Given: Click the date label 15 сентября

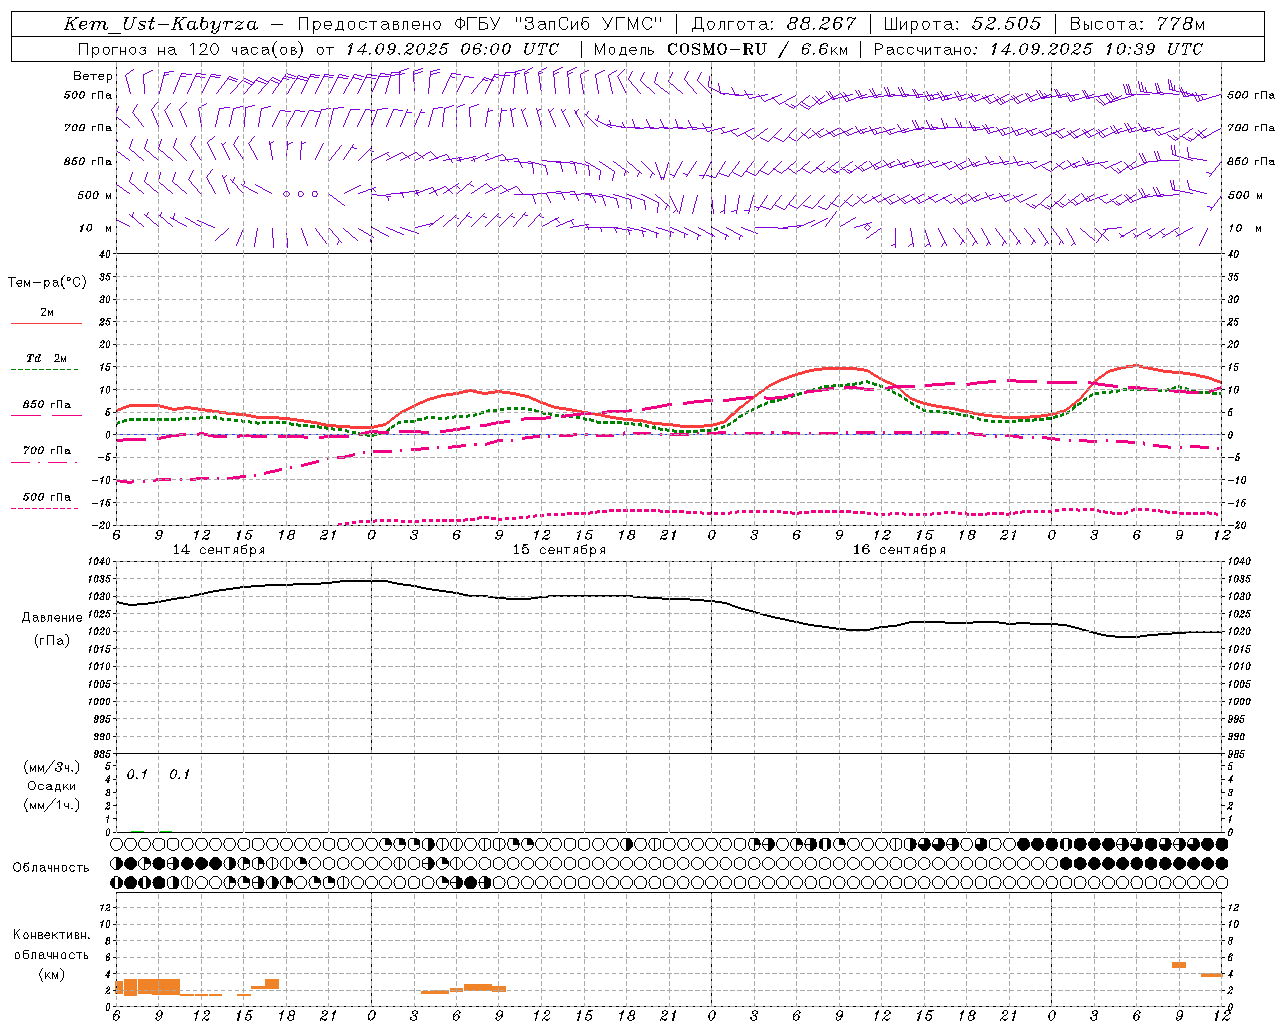Looking at the screenshot, I should click(559, 550).
